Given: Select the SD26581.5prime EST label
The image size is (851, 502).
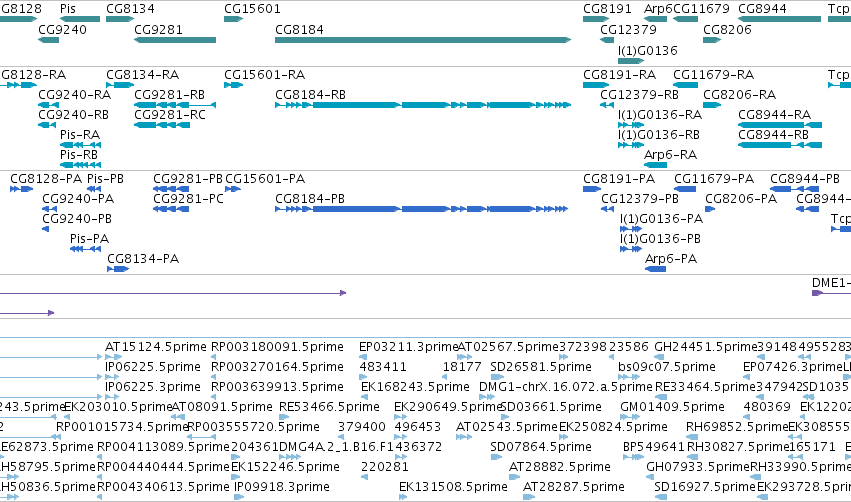Looking at the screenshot, I should pyautogui.click(x=541, y=367).
